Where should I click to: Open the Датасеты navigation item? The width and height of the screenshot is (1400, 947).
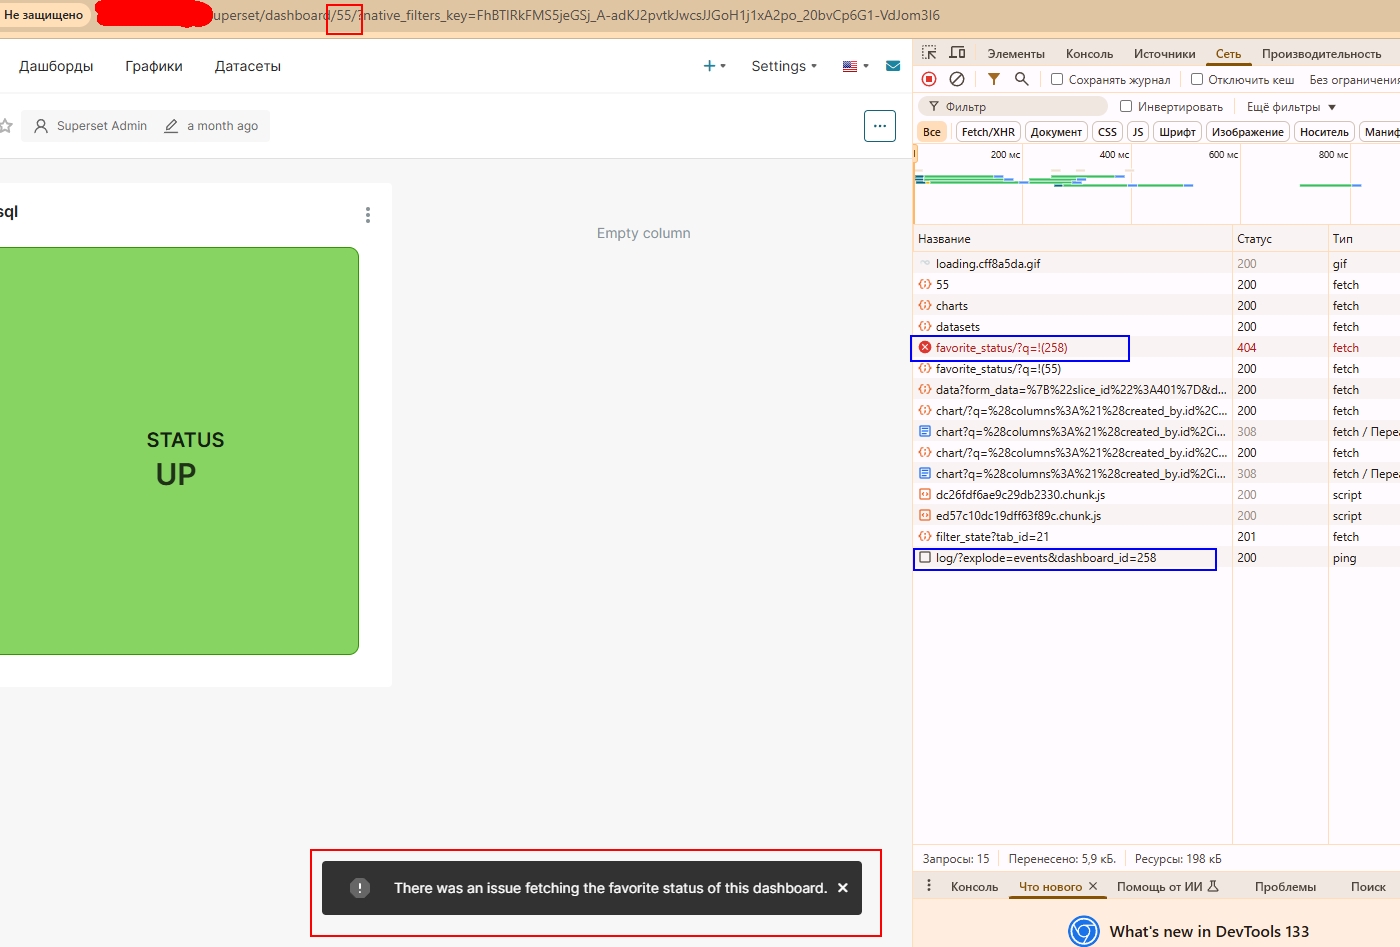(x=247, y=66)
